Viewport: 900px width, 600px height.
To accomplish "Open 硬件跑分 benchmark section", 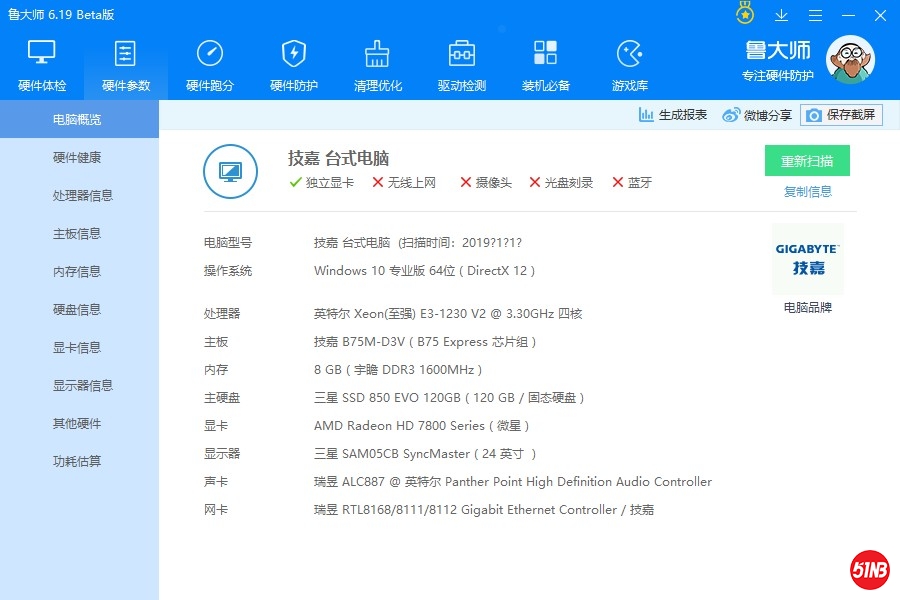I will click(x=210, y=65).
